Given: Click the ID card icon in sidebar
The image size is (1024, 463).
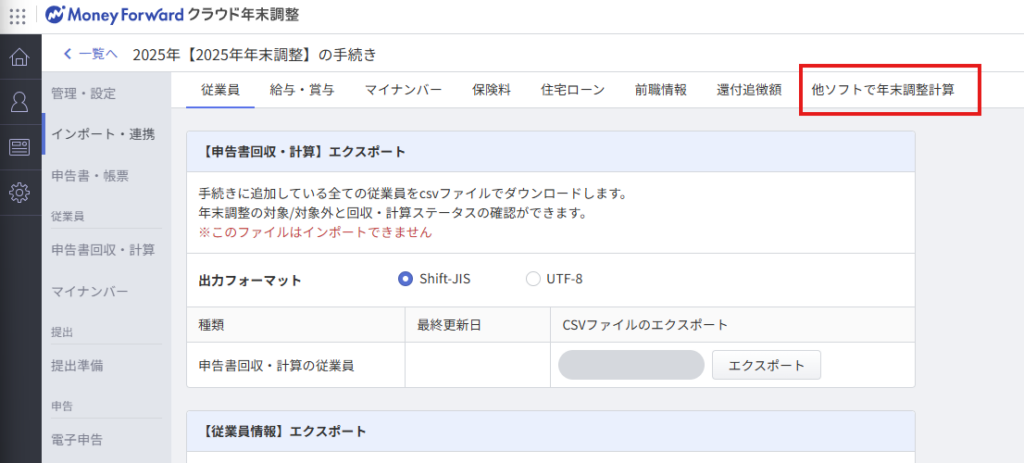Looking at the screenshot, I should [x=19, y=147].
